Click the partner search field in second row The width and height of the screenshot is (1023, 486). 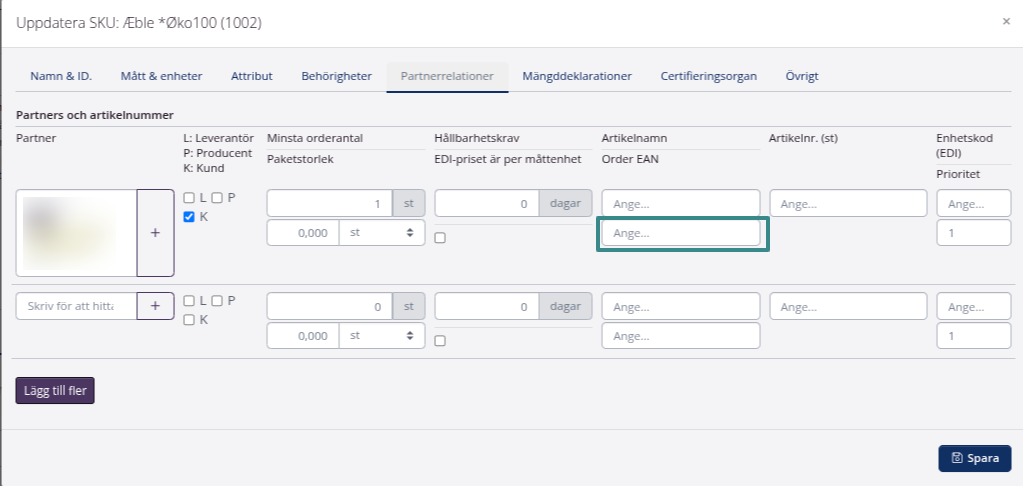coord(75,306)
